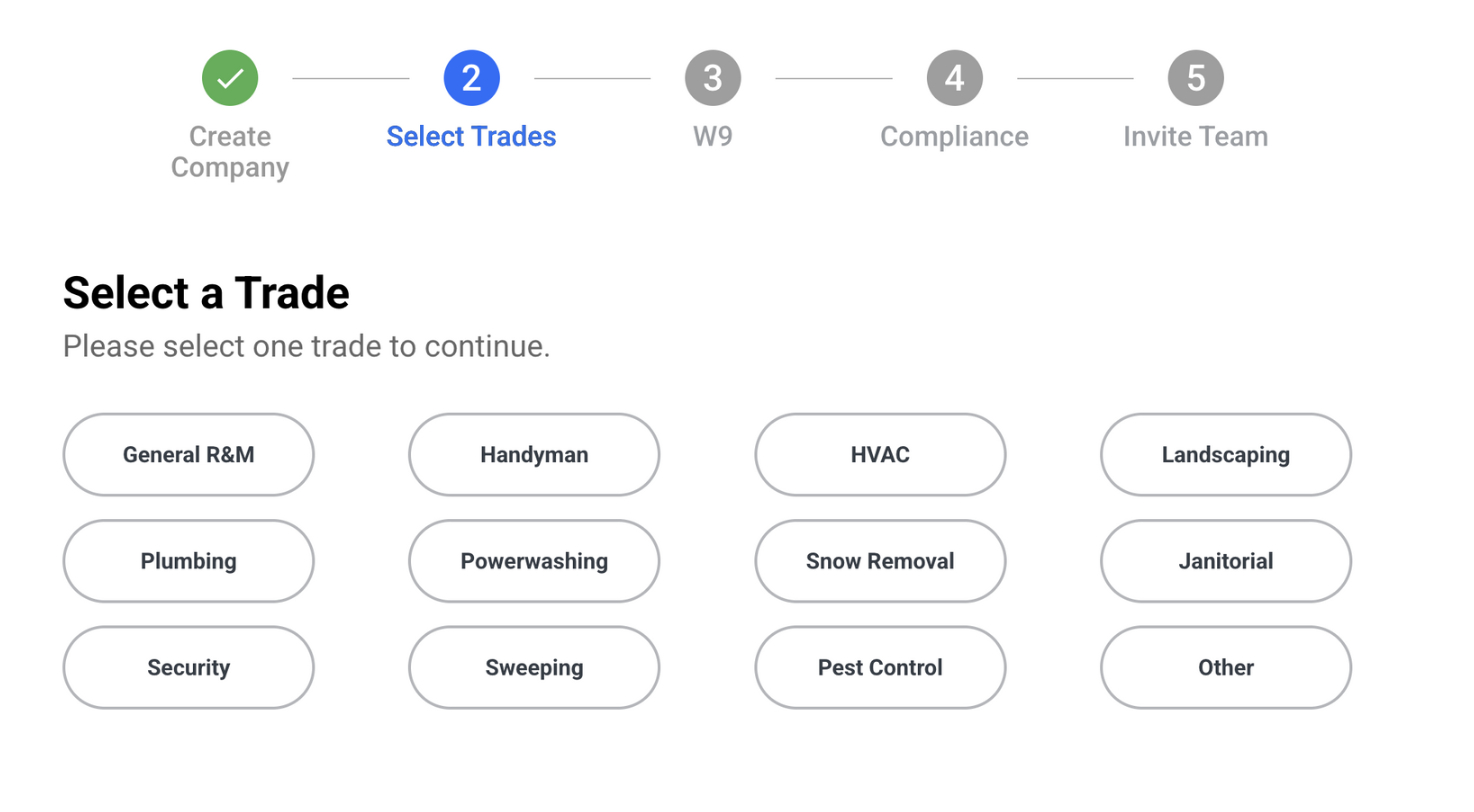Click step 5 Invite Team circle

tap(1194, 77)
